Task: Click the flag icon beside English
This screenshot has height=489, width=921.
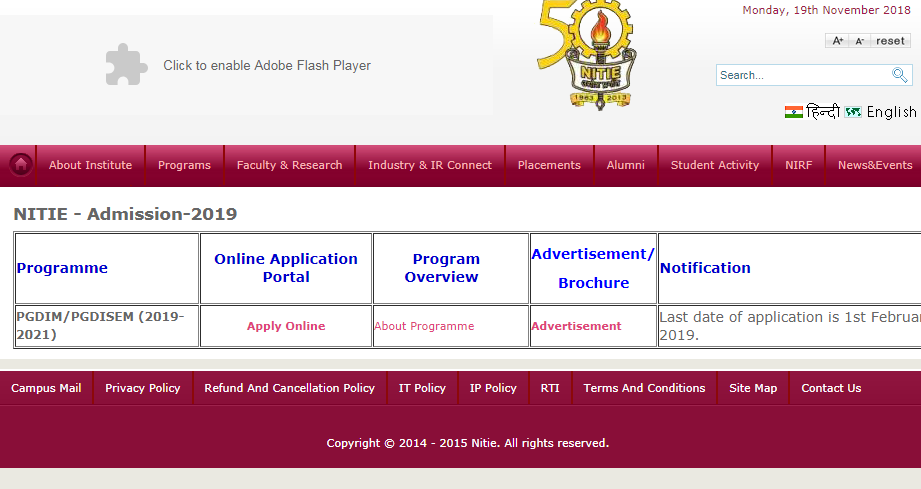Action: pos(853,112)
